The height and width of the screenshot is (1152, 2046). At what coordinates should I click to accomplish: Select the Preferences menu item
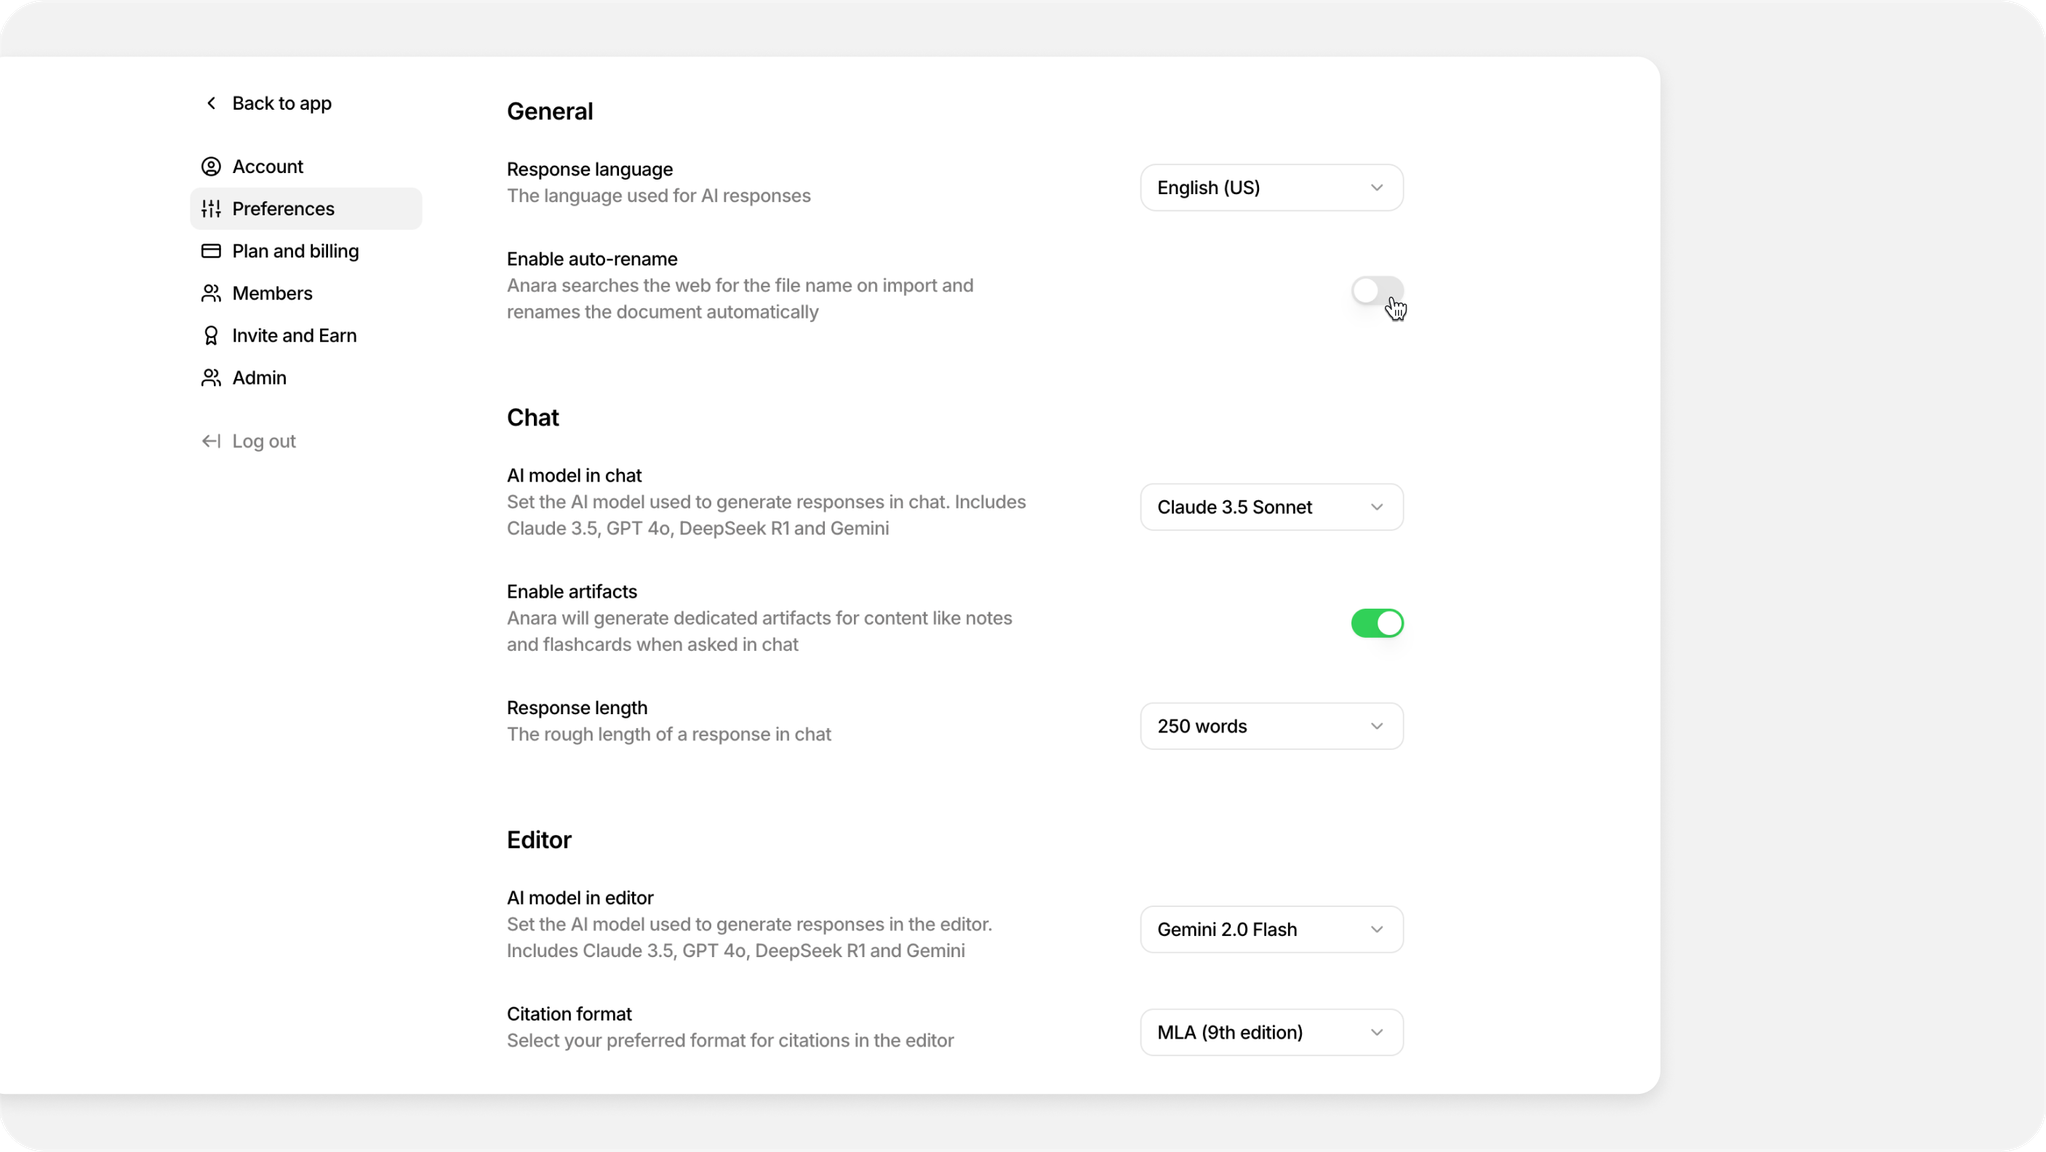(284, 208)
